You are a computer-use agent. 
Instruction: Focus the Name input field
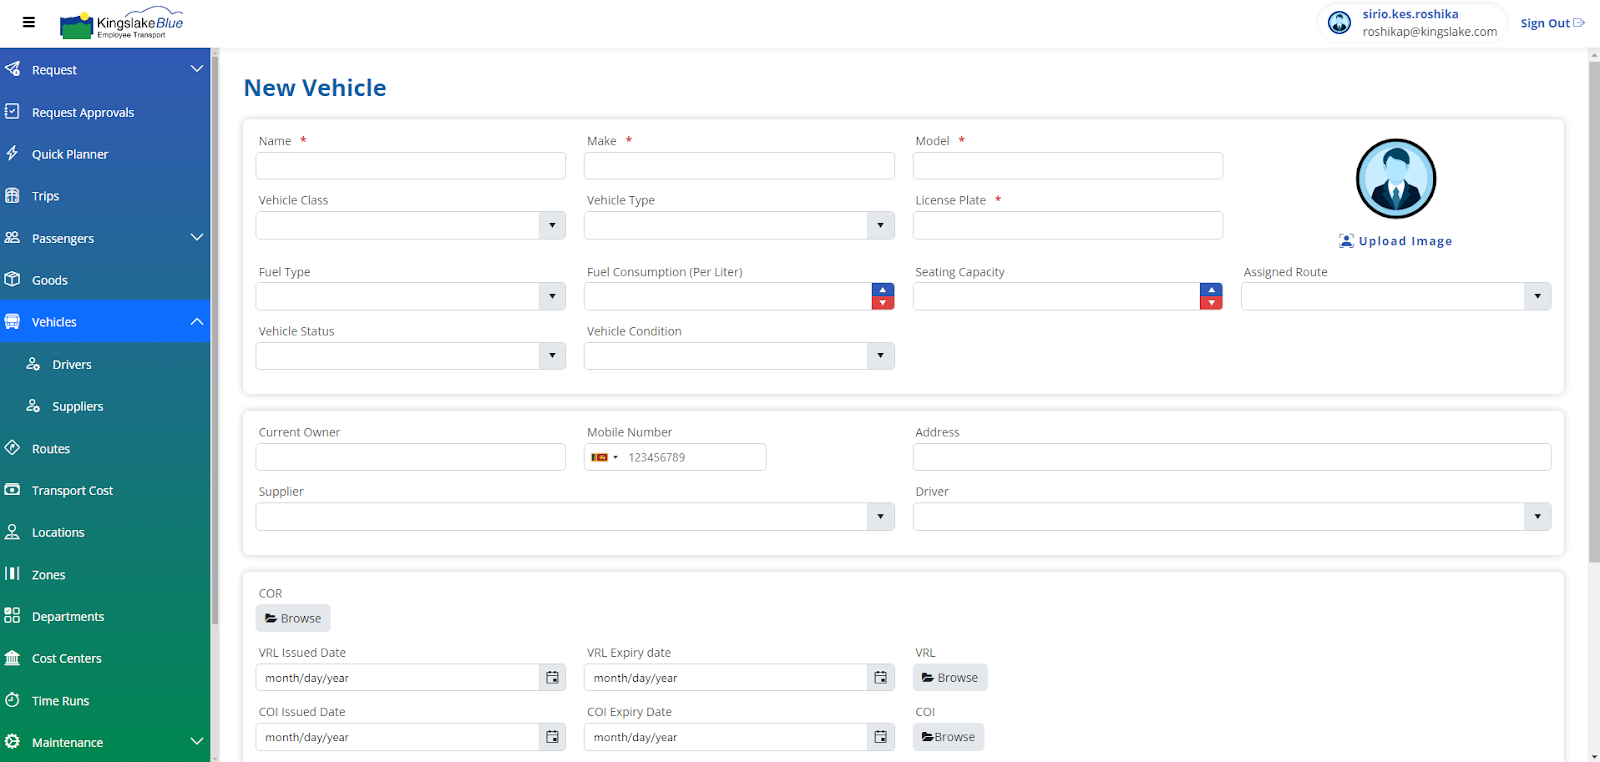pos(411,166)
